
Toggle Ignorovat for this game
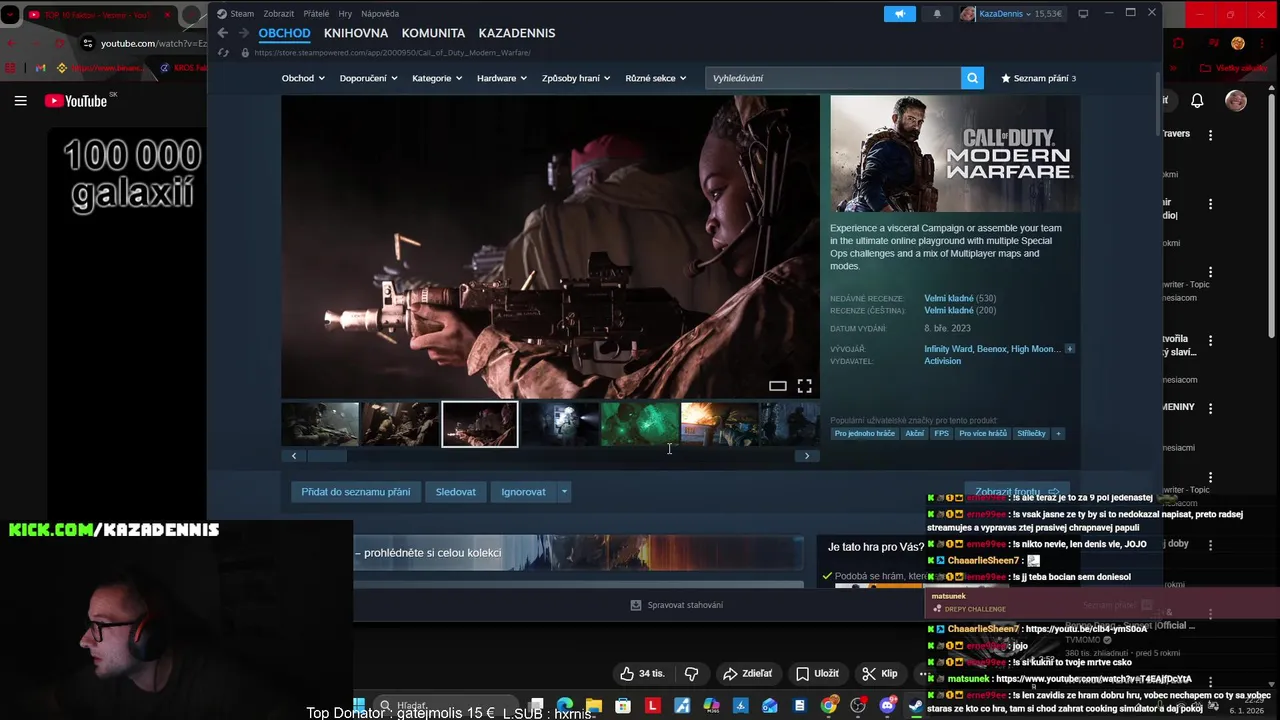click(523, 492)
